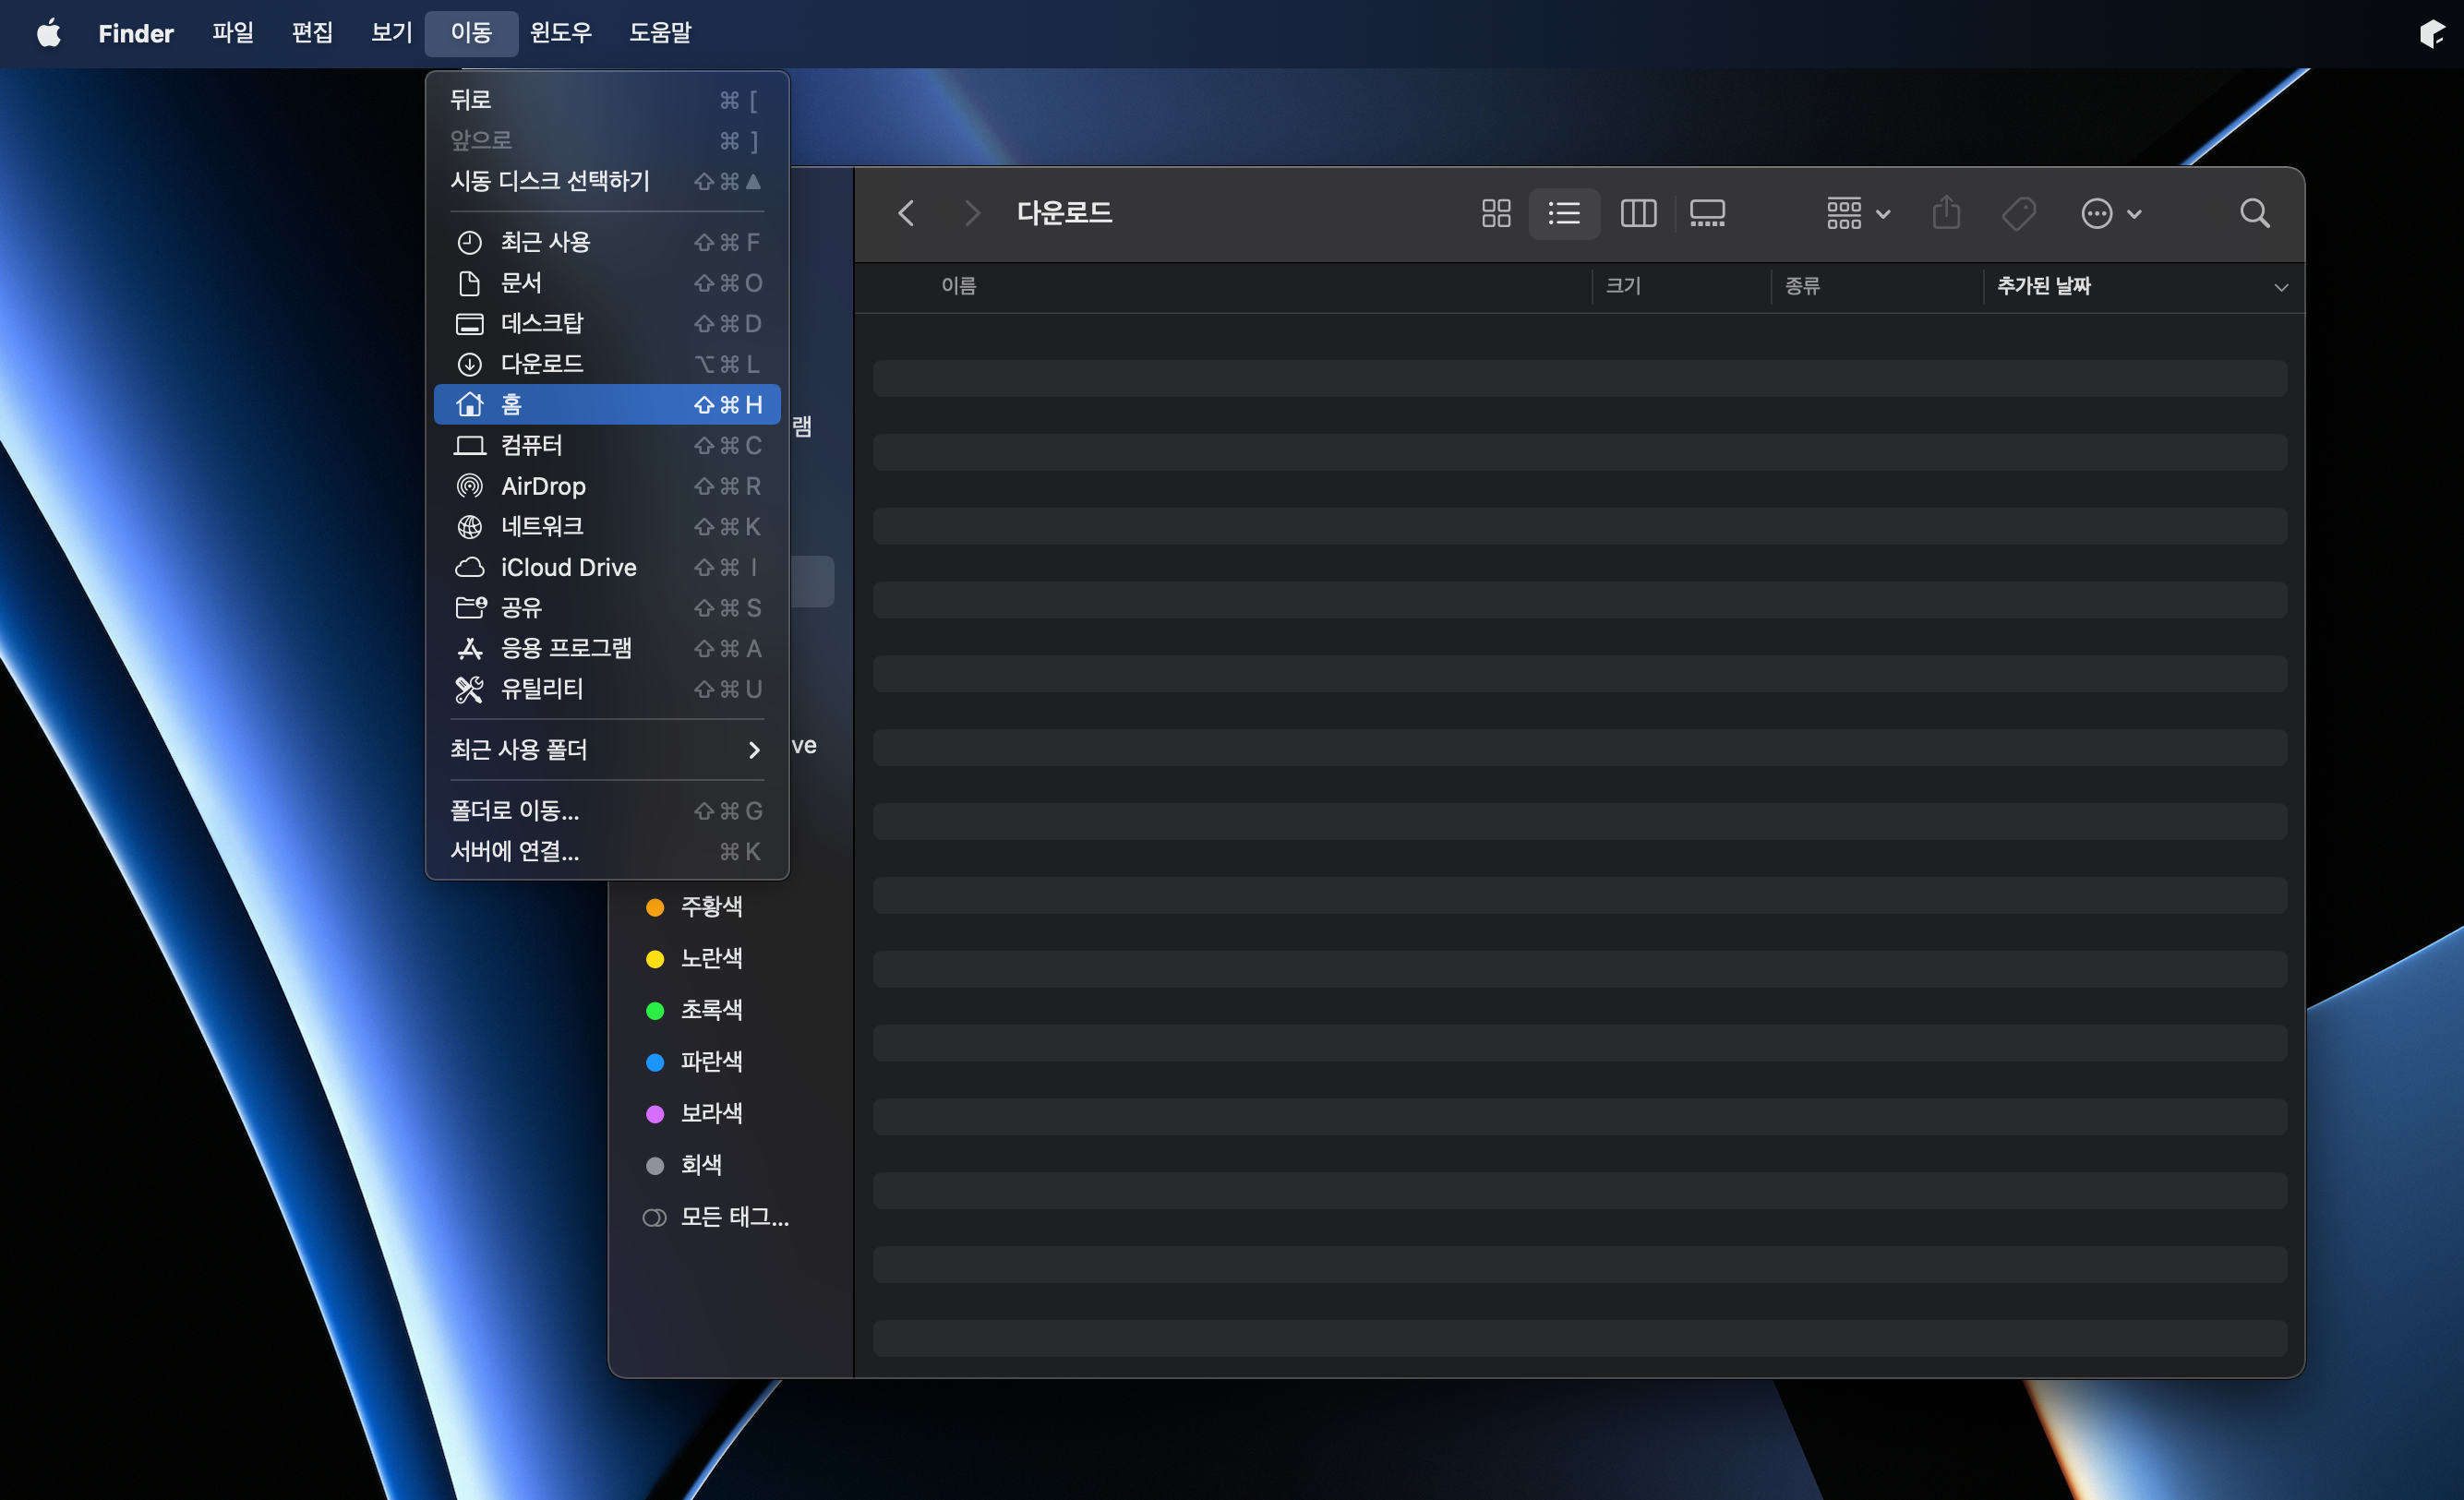Expand the 최근 사용 폴더 submenu
Viewport: 2464px width, 1500px height.
point(606,749)
